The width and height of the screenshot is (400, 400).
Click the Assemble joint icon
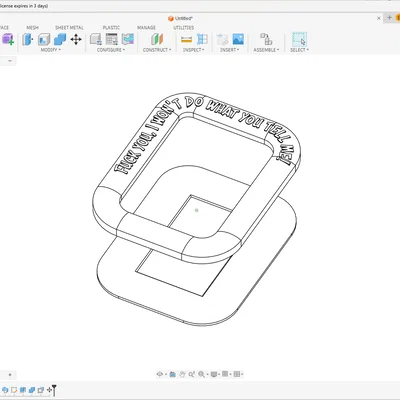click(x=266, y=39)
